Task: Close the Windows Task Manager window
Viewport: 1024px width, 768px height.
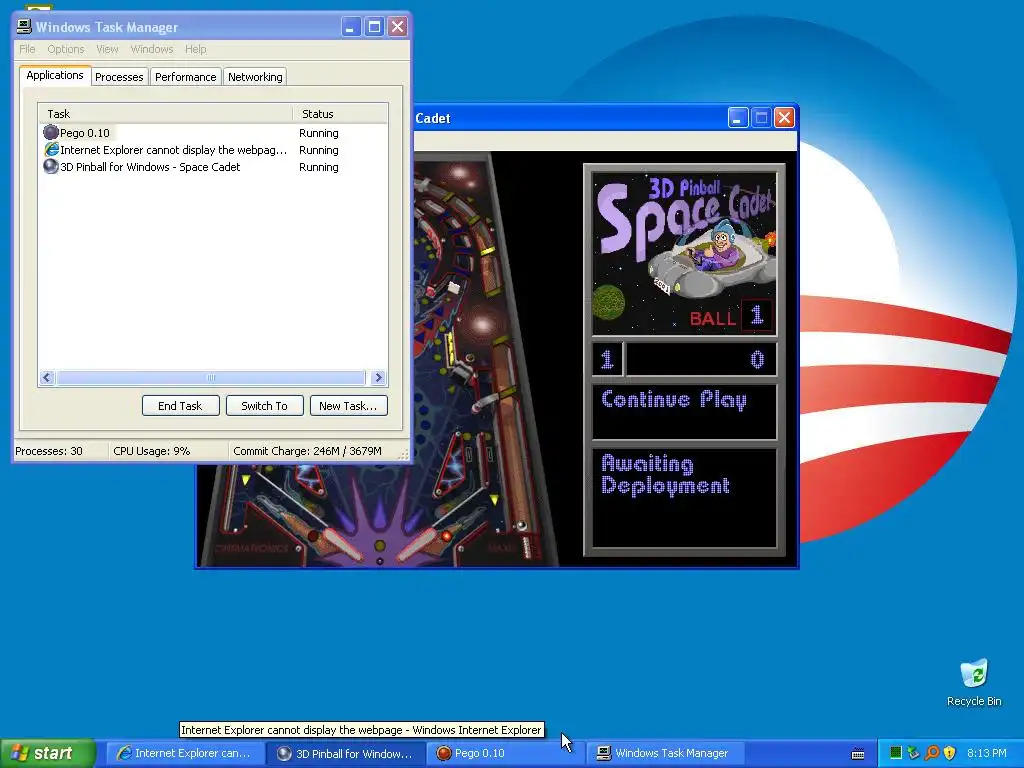Action: pos(397,27)
